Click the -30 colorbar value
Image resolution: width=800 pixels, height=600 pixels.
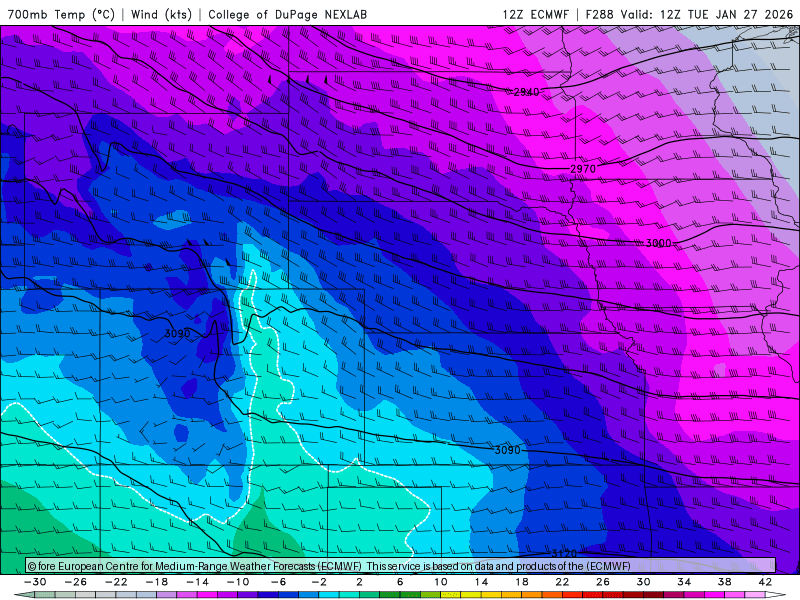pyautogui.click(x=35, y=582)
